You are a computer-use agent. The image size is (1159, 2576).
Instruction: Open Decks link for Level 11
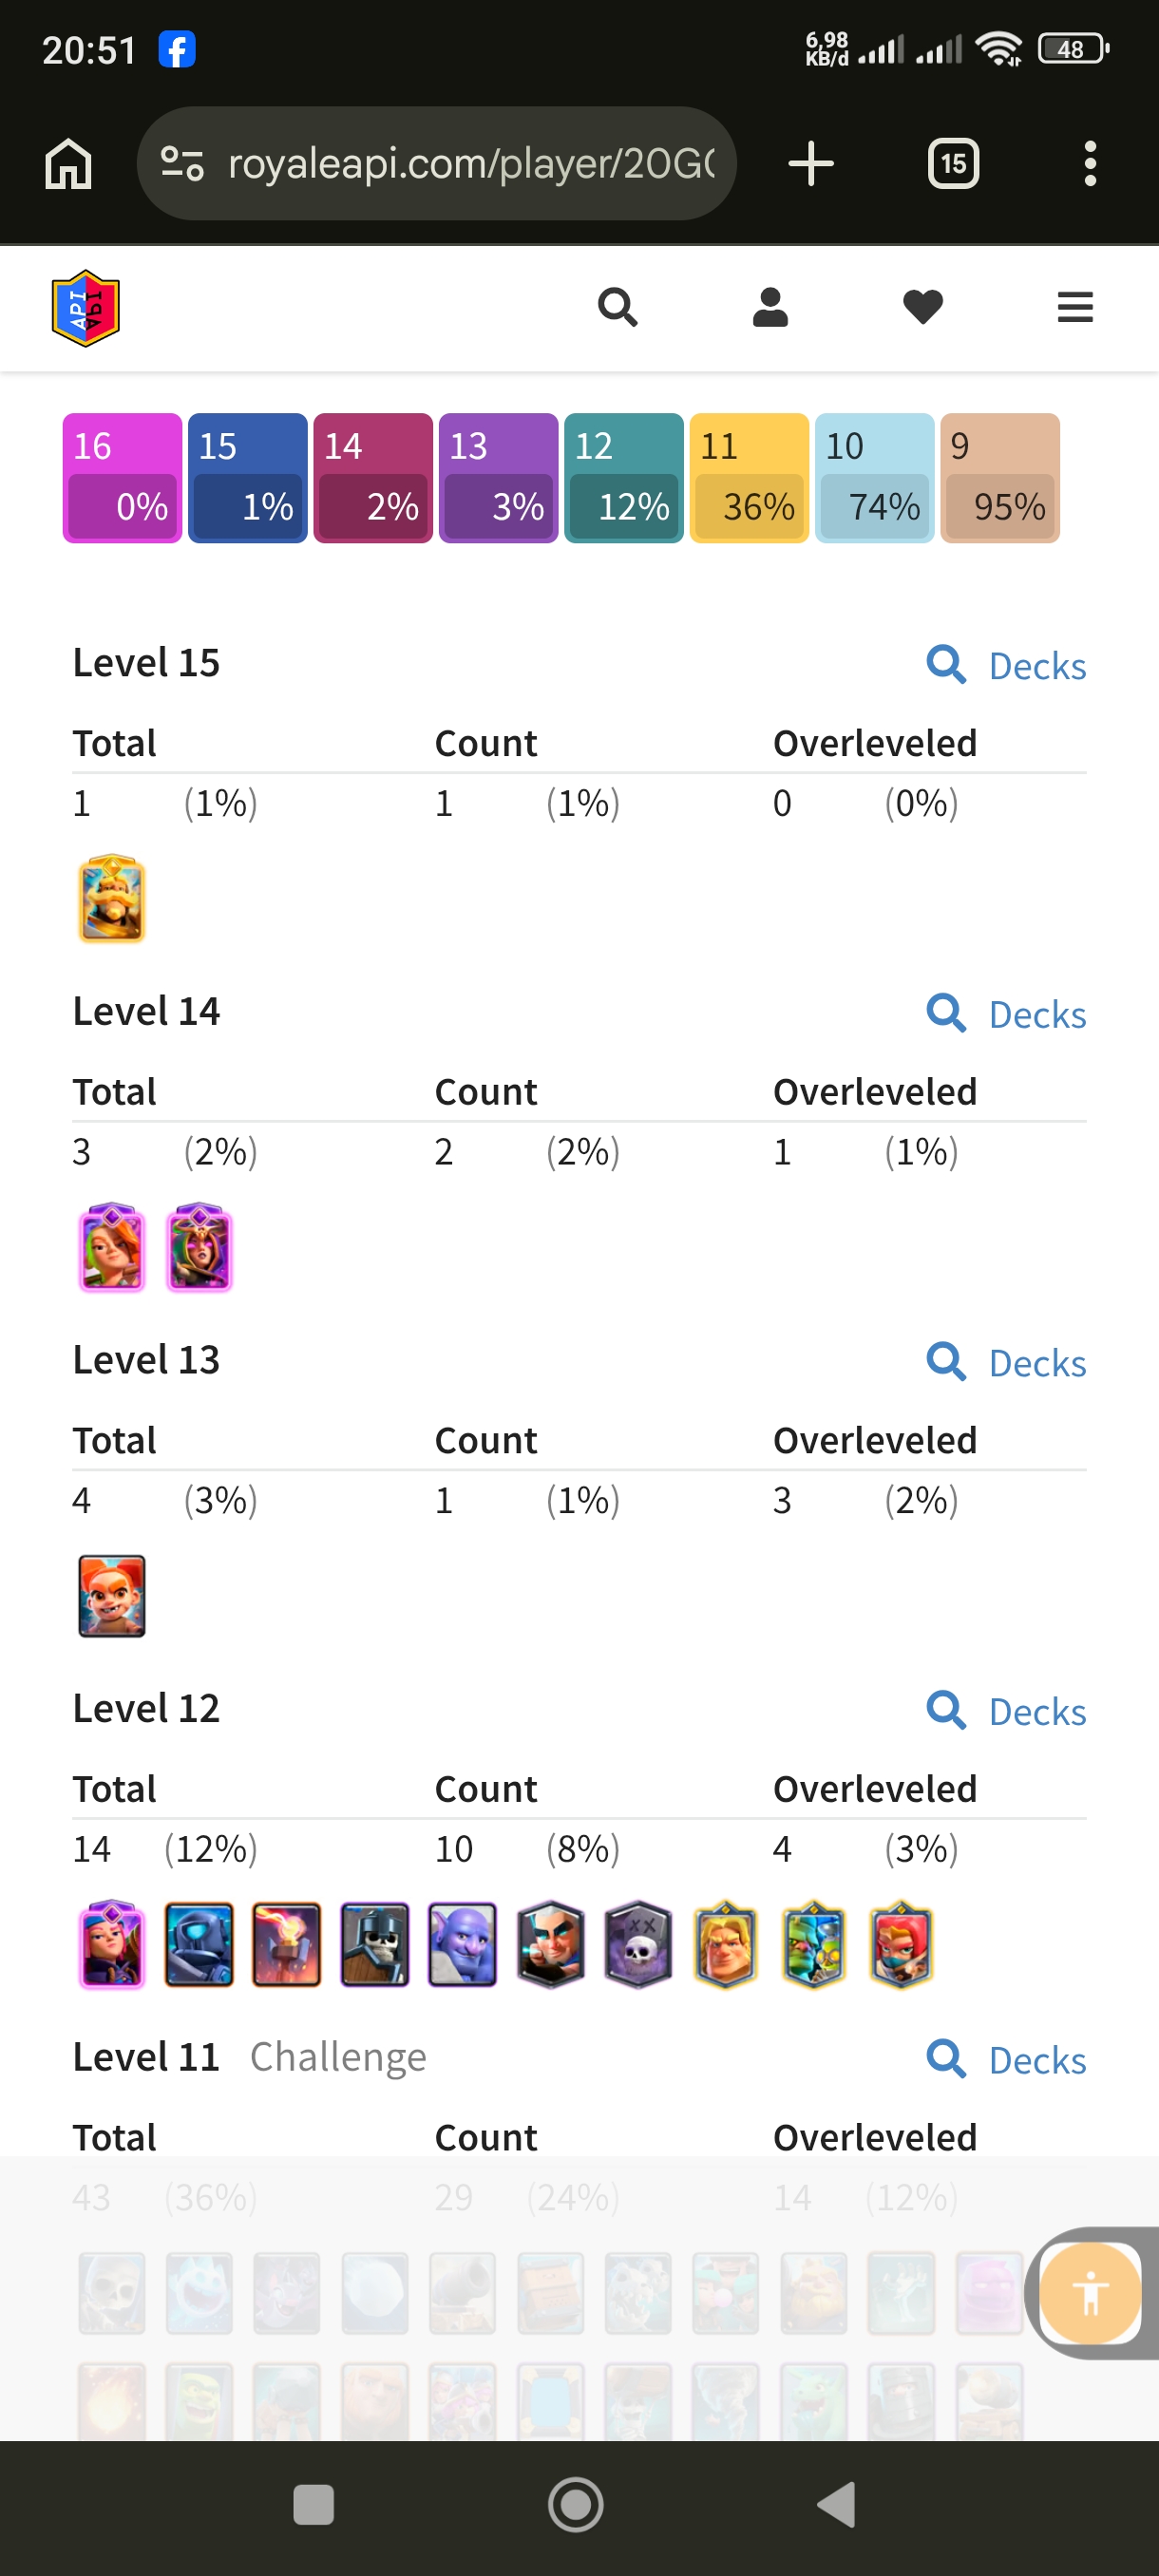pos(1006,2059)
